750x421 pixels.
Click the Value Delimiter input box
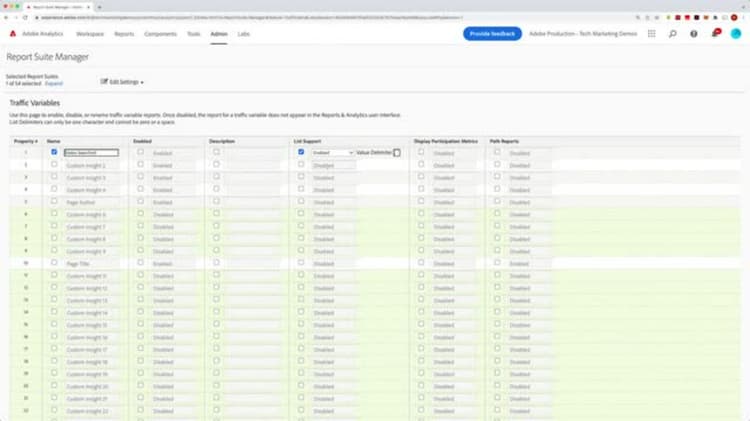point(397,153)
